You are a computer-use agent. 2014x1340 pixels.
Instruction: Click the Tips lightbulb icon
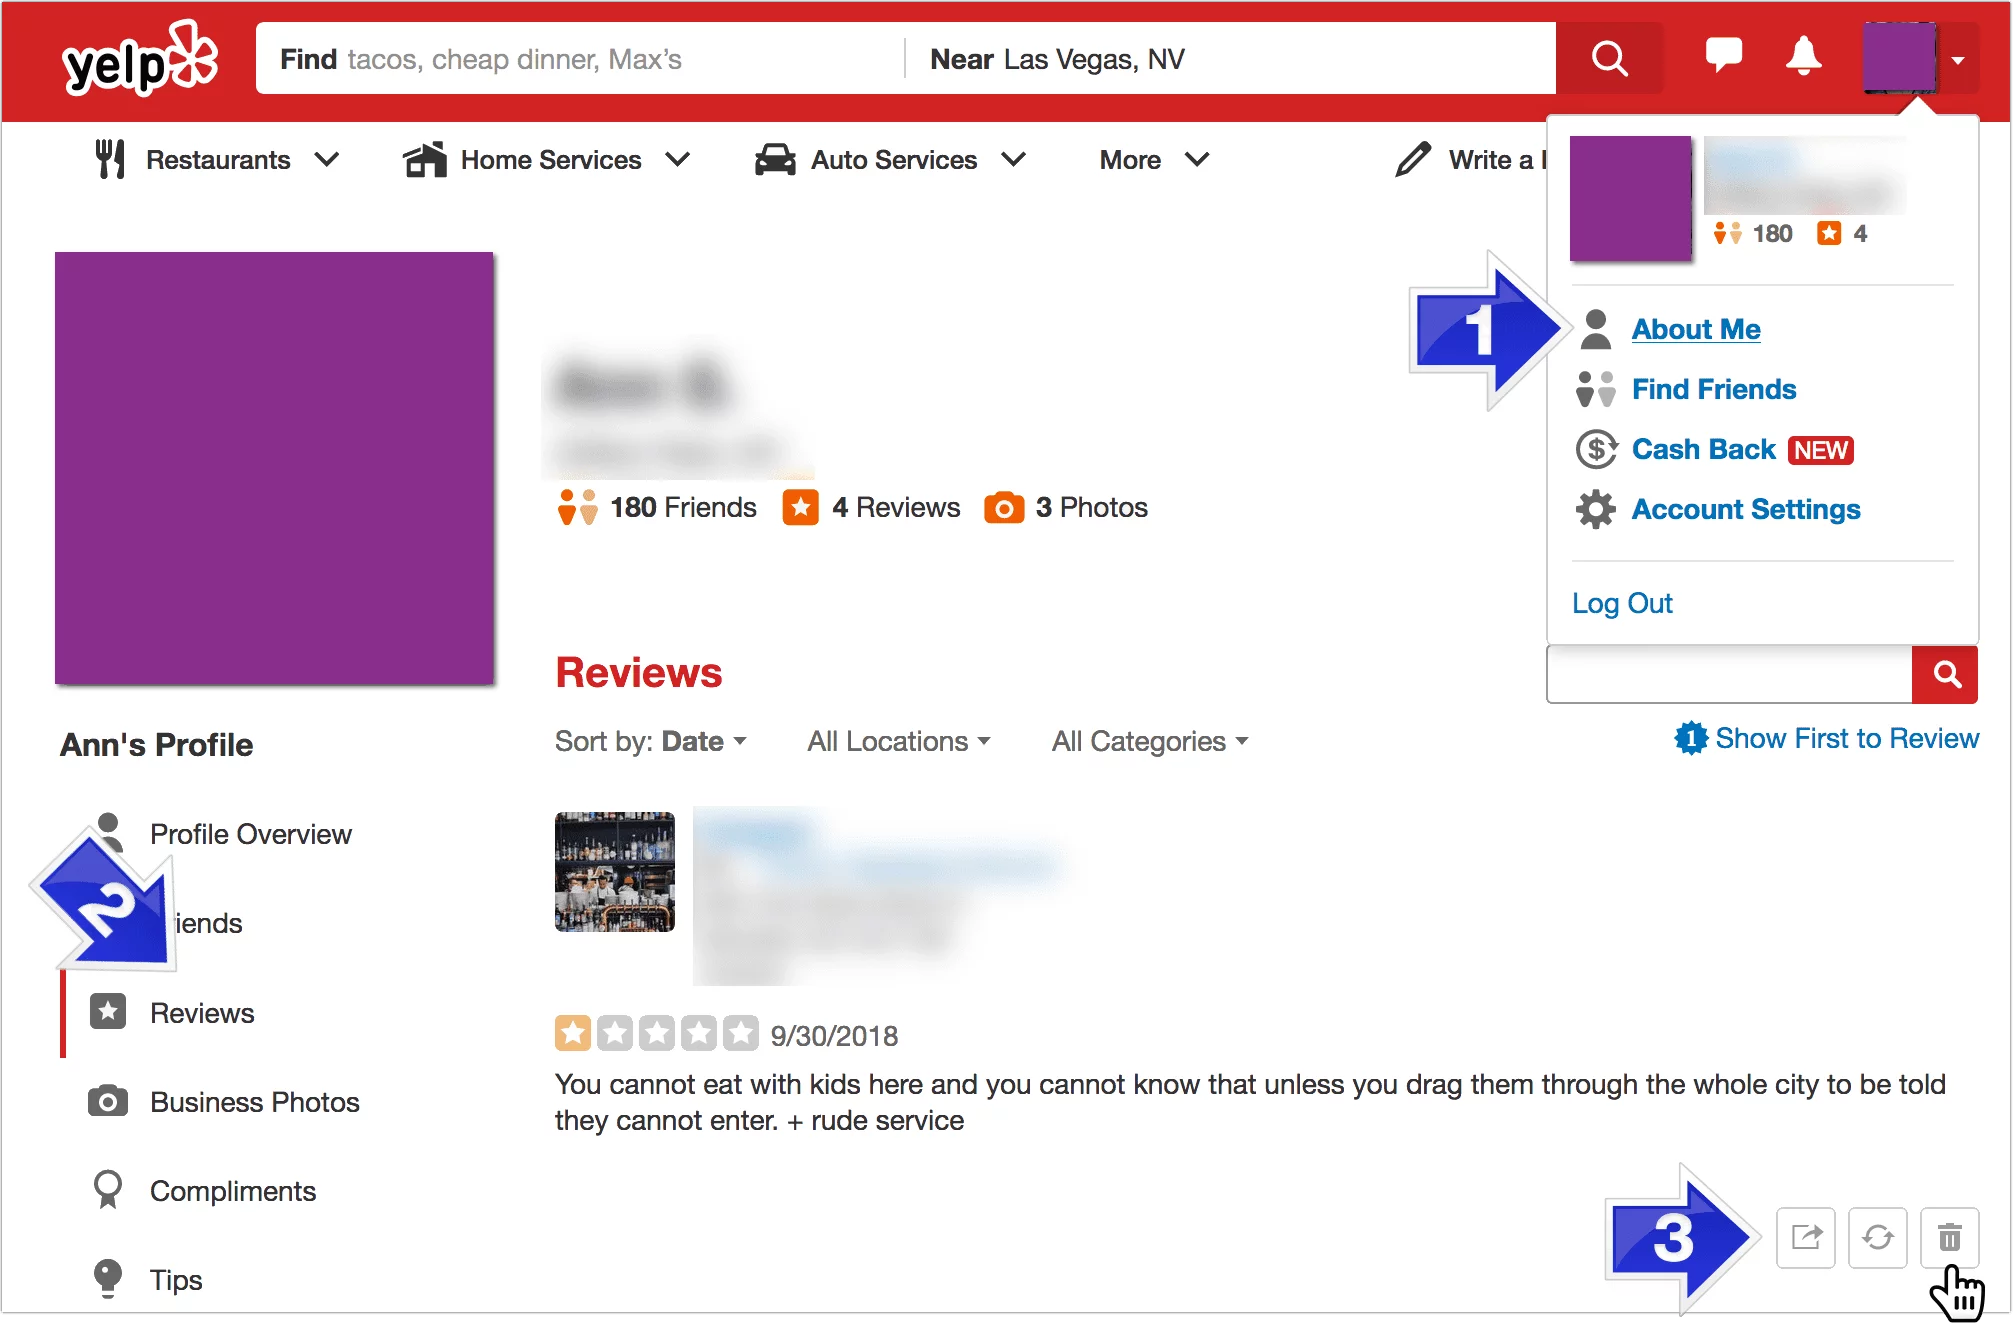pos(108,1278)
